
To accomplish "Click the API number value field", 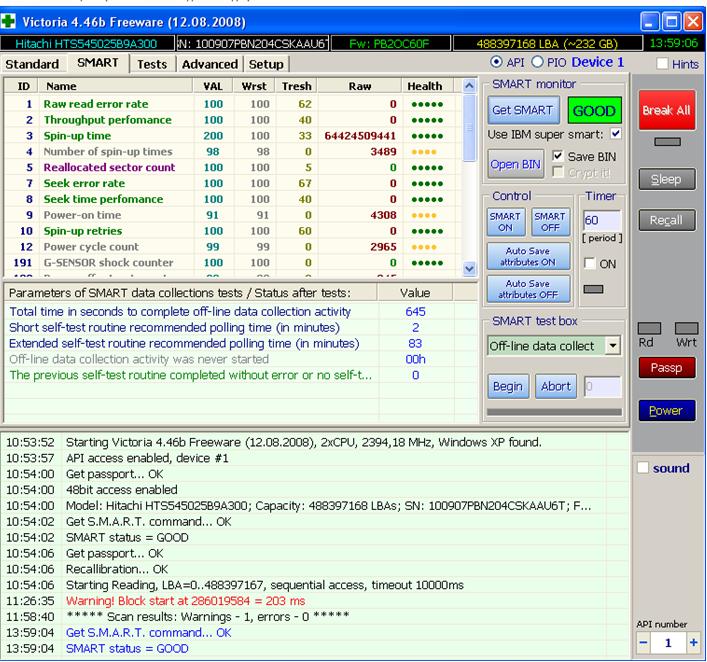I will (x=668, y=643).
